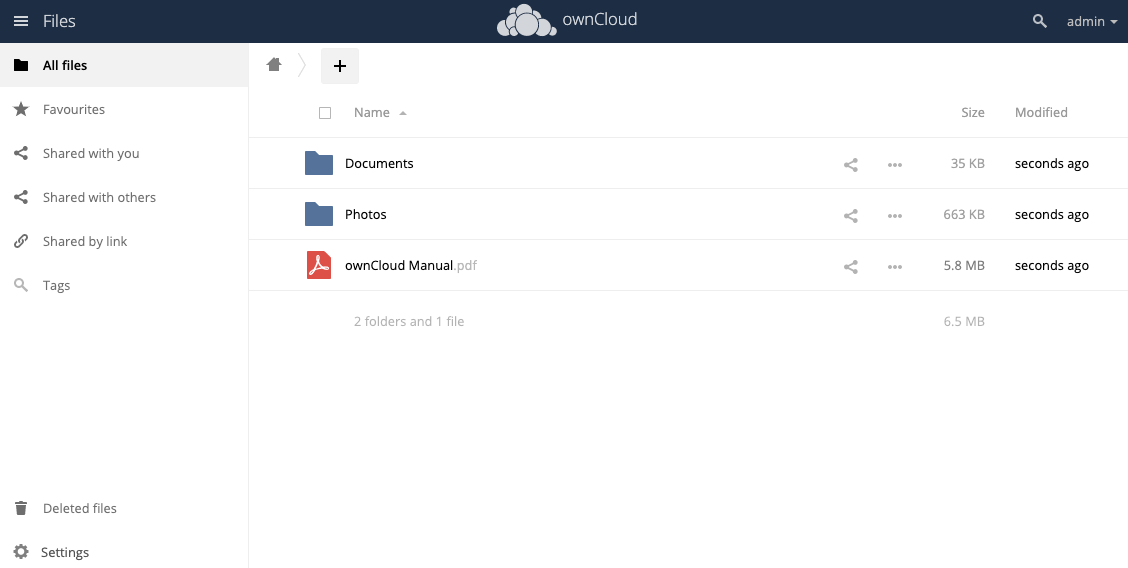Click the plus new file button
1128x568 pixels.
click(x=340, y=65)
